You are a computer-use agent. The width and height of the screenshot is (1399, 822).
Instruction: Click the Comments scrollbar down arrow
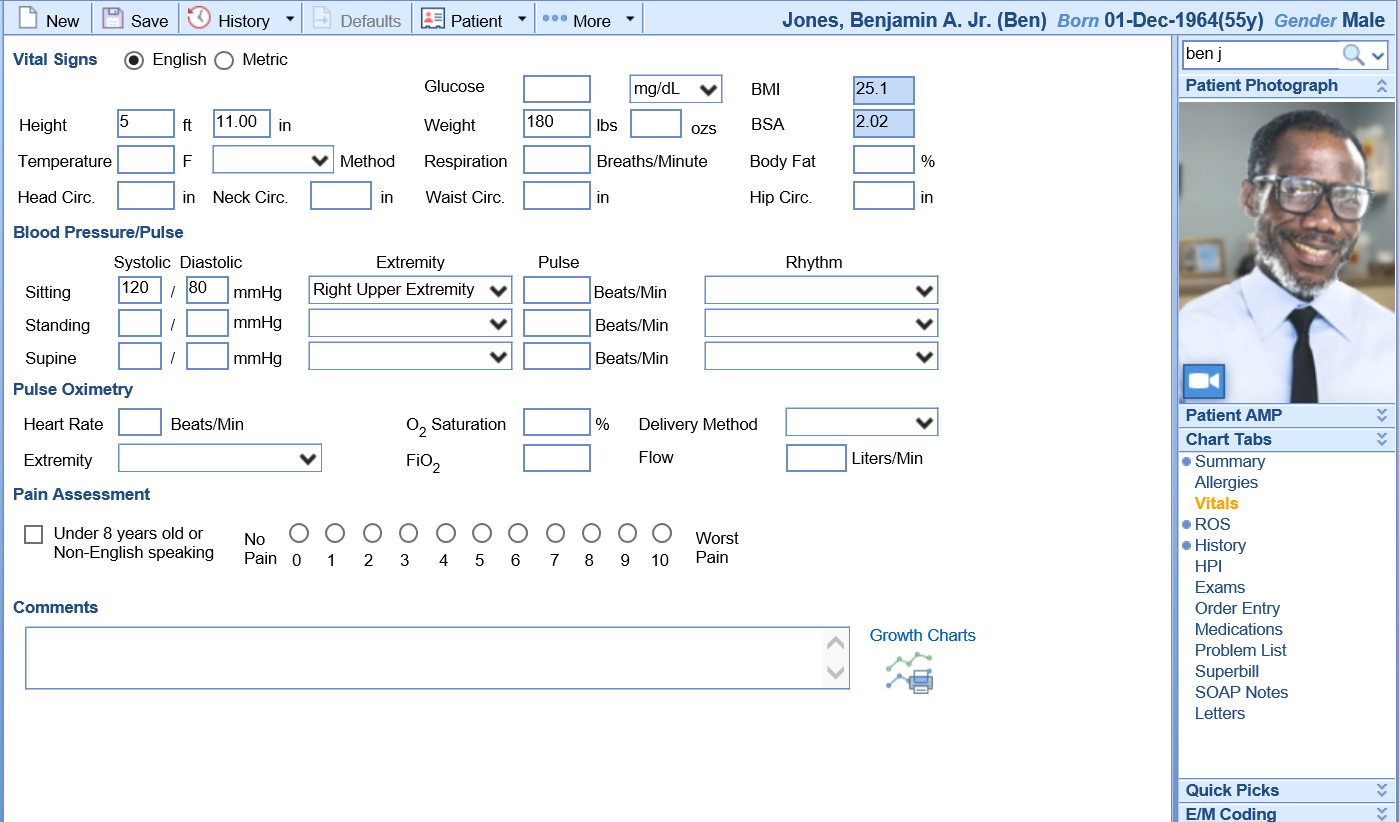pos(836,673)
